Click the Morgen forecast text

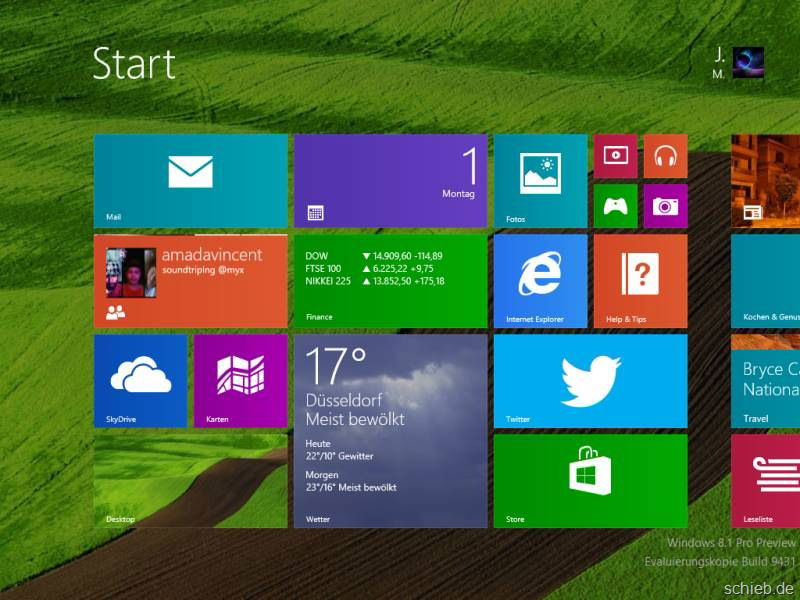point(351,481)
